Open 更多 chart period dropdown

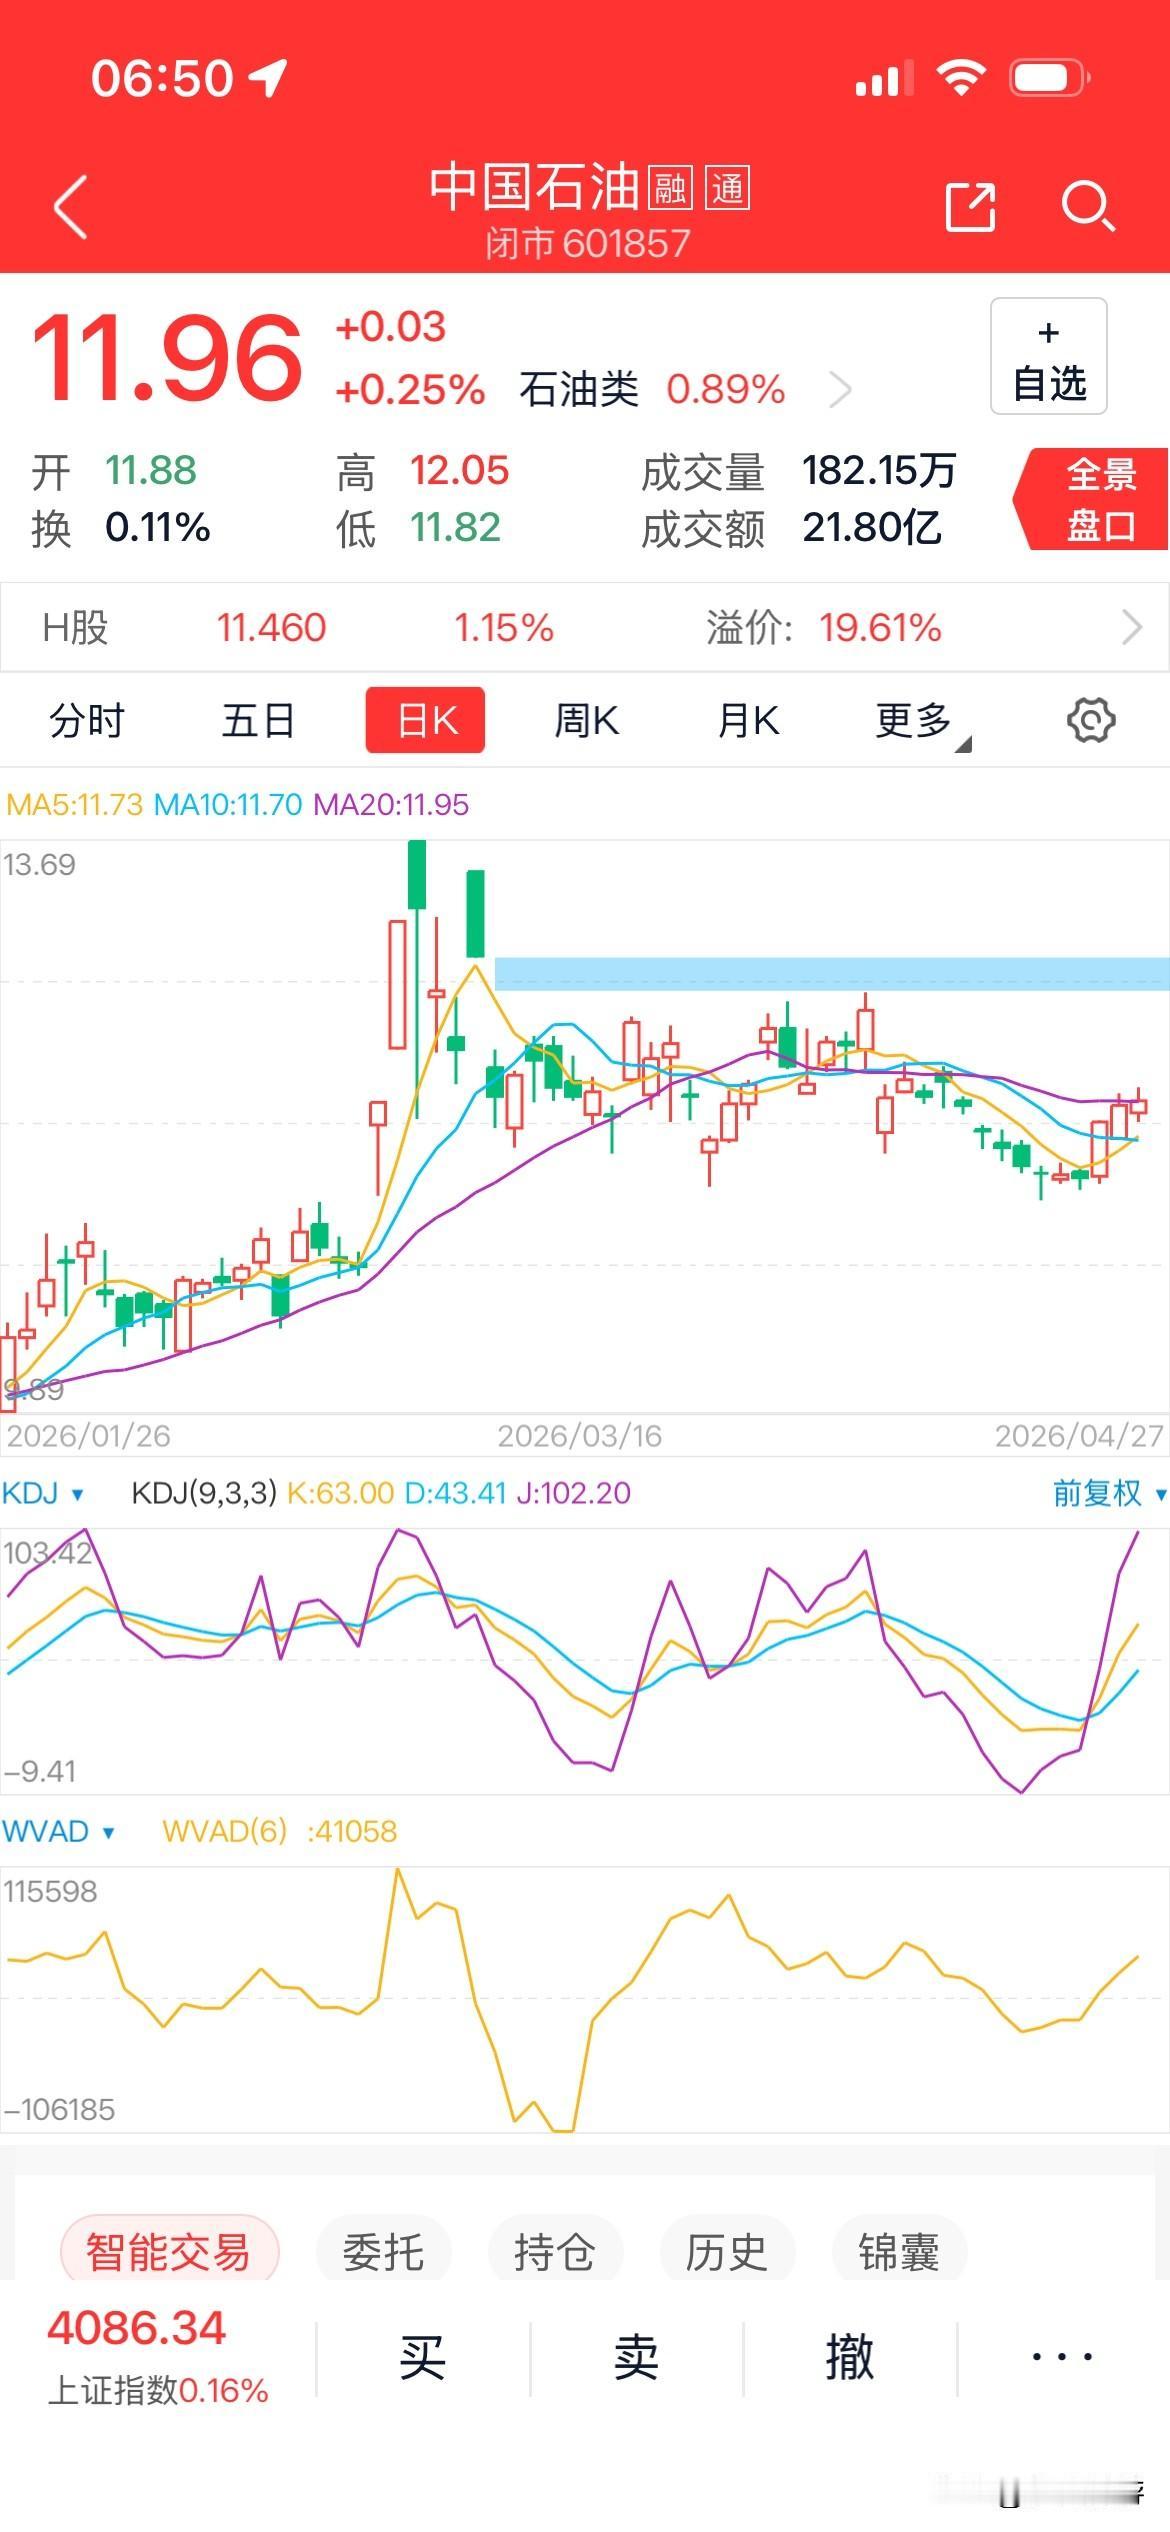[922, 722]
